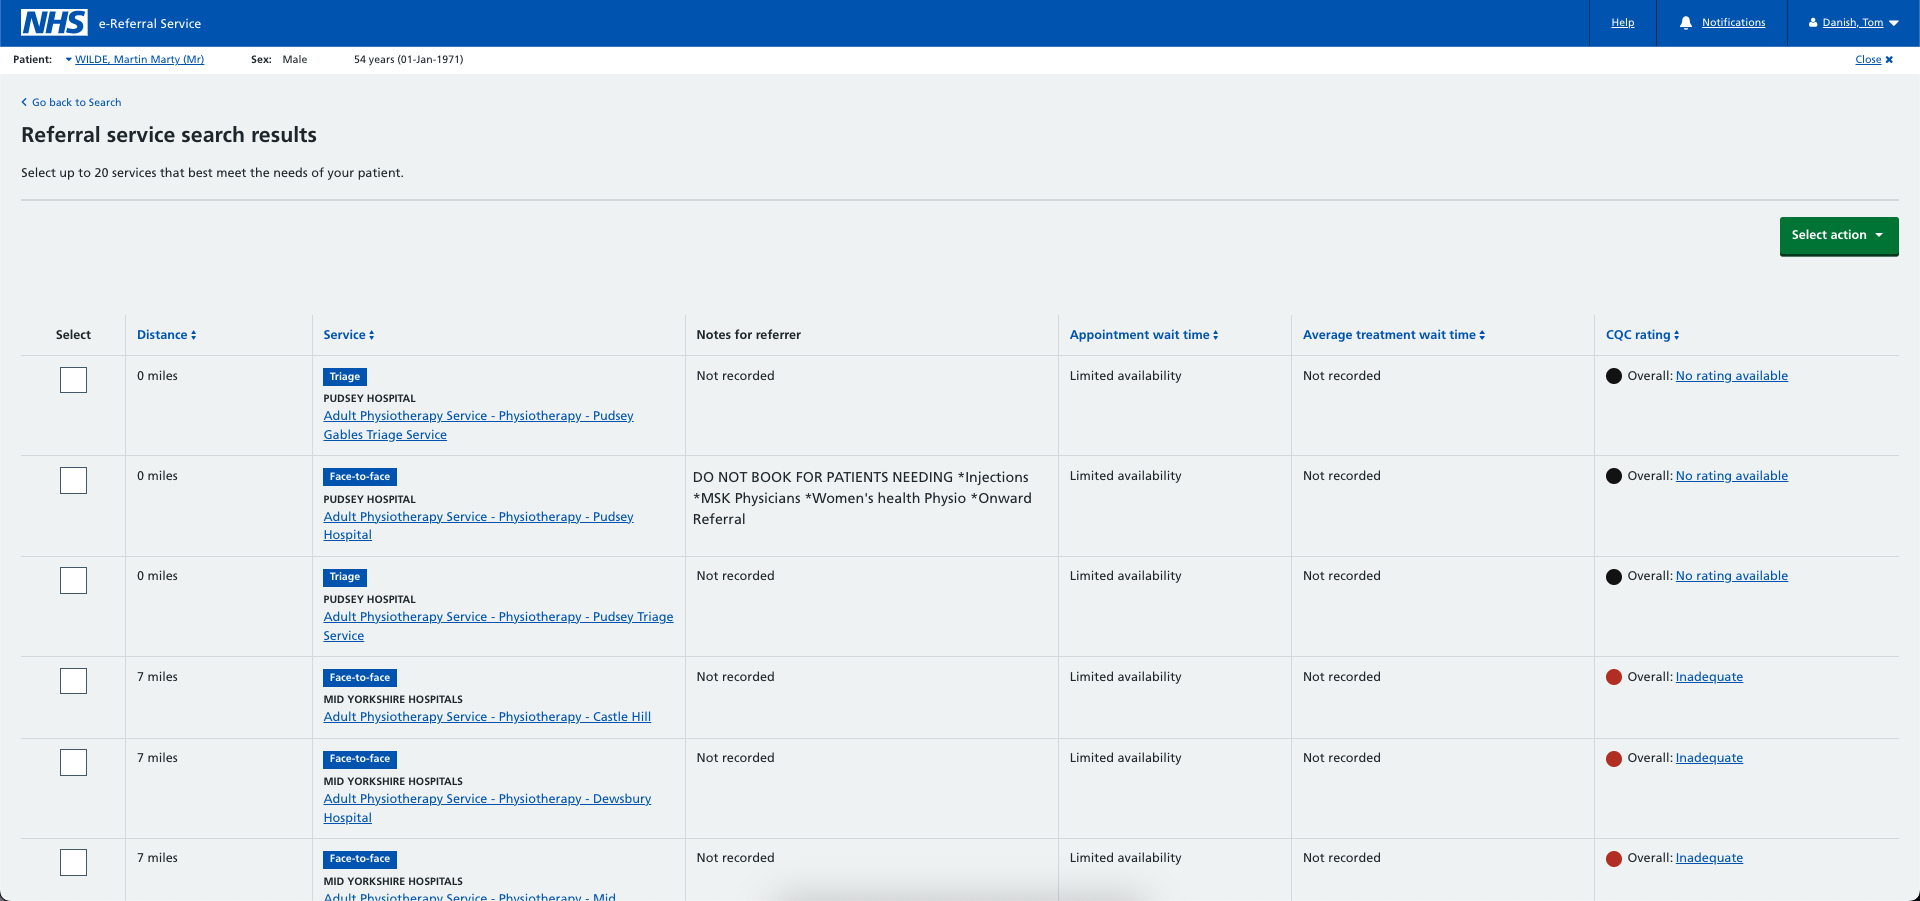Click the Face-to-face badge on Castle Hill service
The width and height of the screenshot is (1920, 901).
(360, 678)
